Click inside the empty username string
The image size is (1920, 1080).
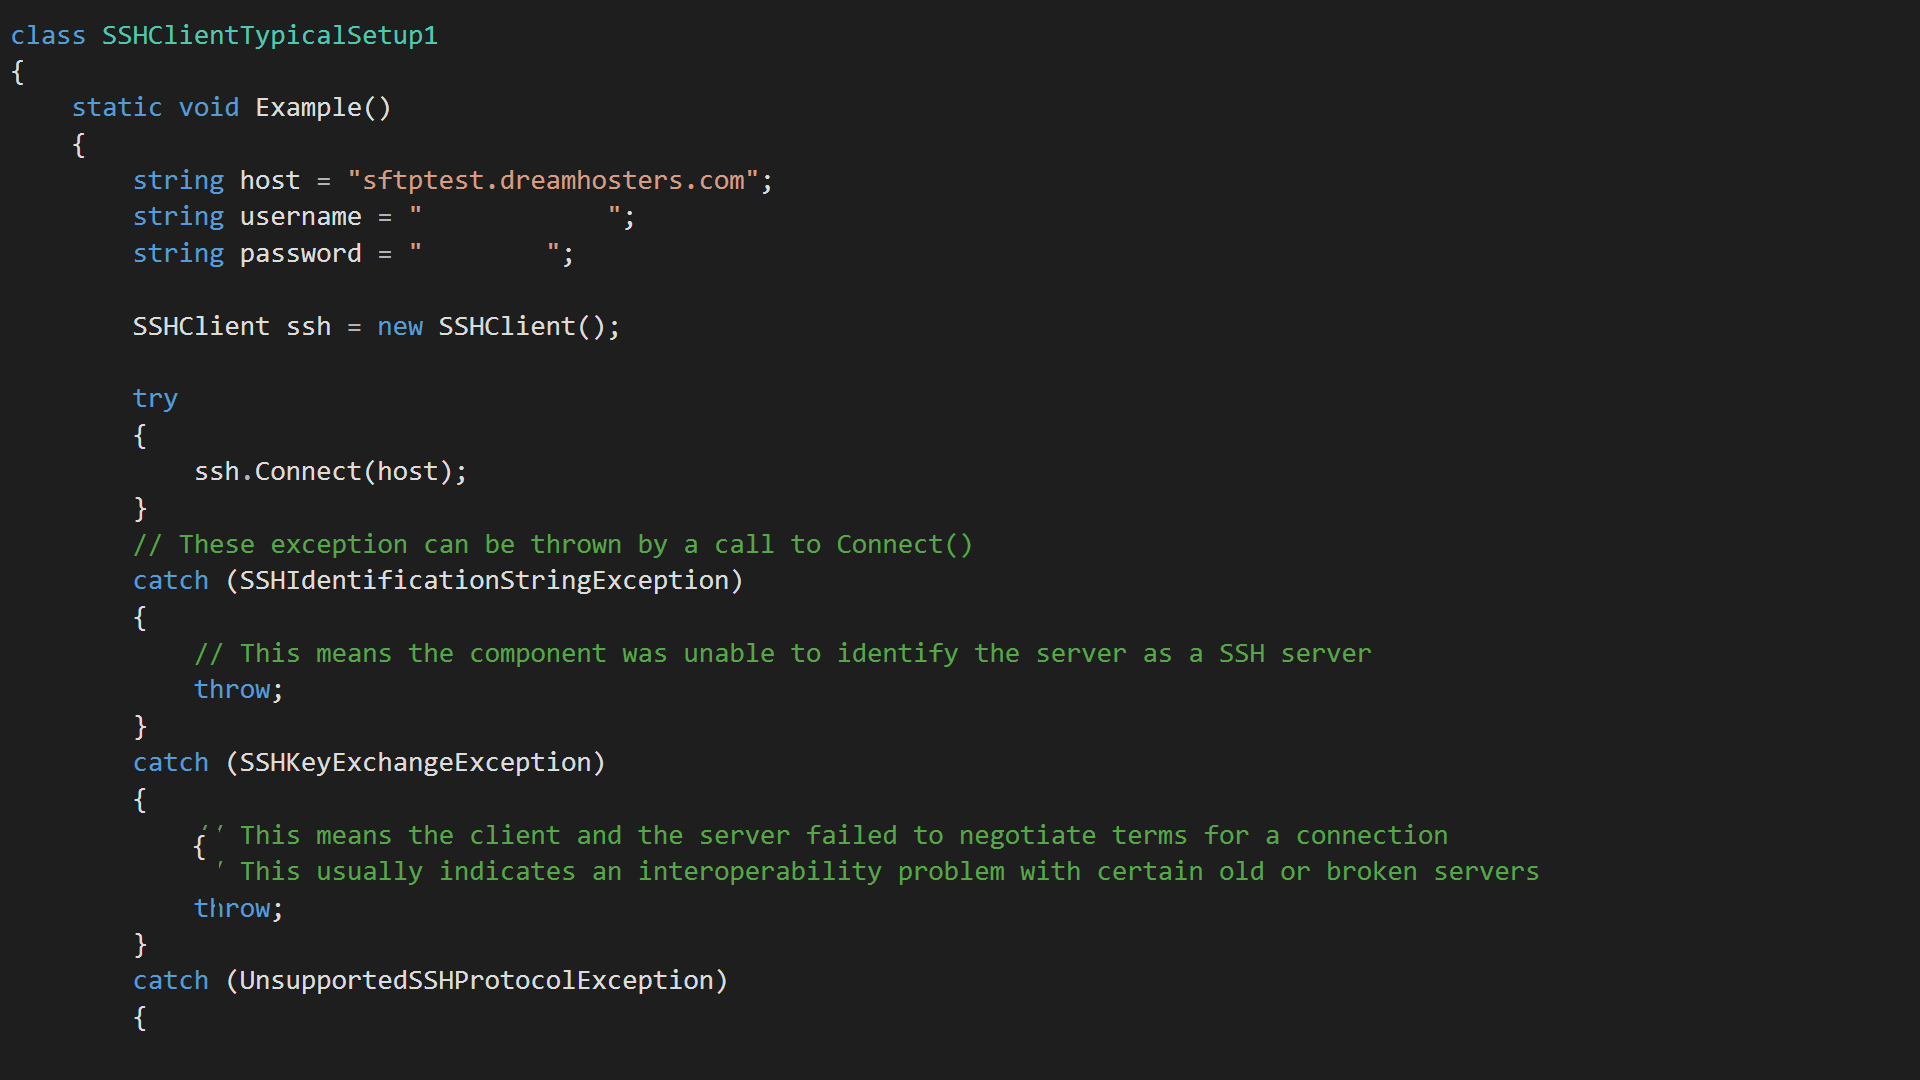(514, 217)
